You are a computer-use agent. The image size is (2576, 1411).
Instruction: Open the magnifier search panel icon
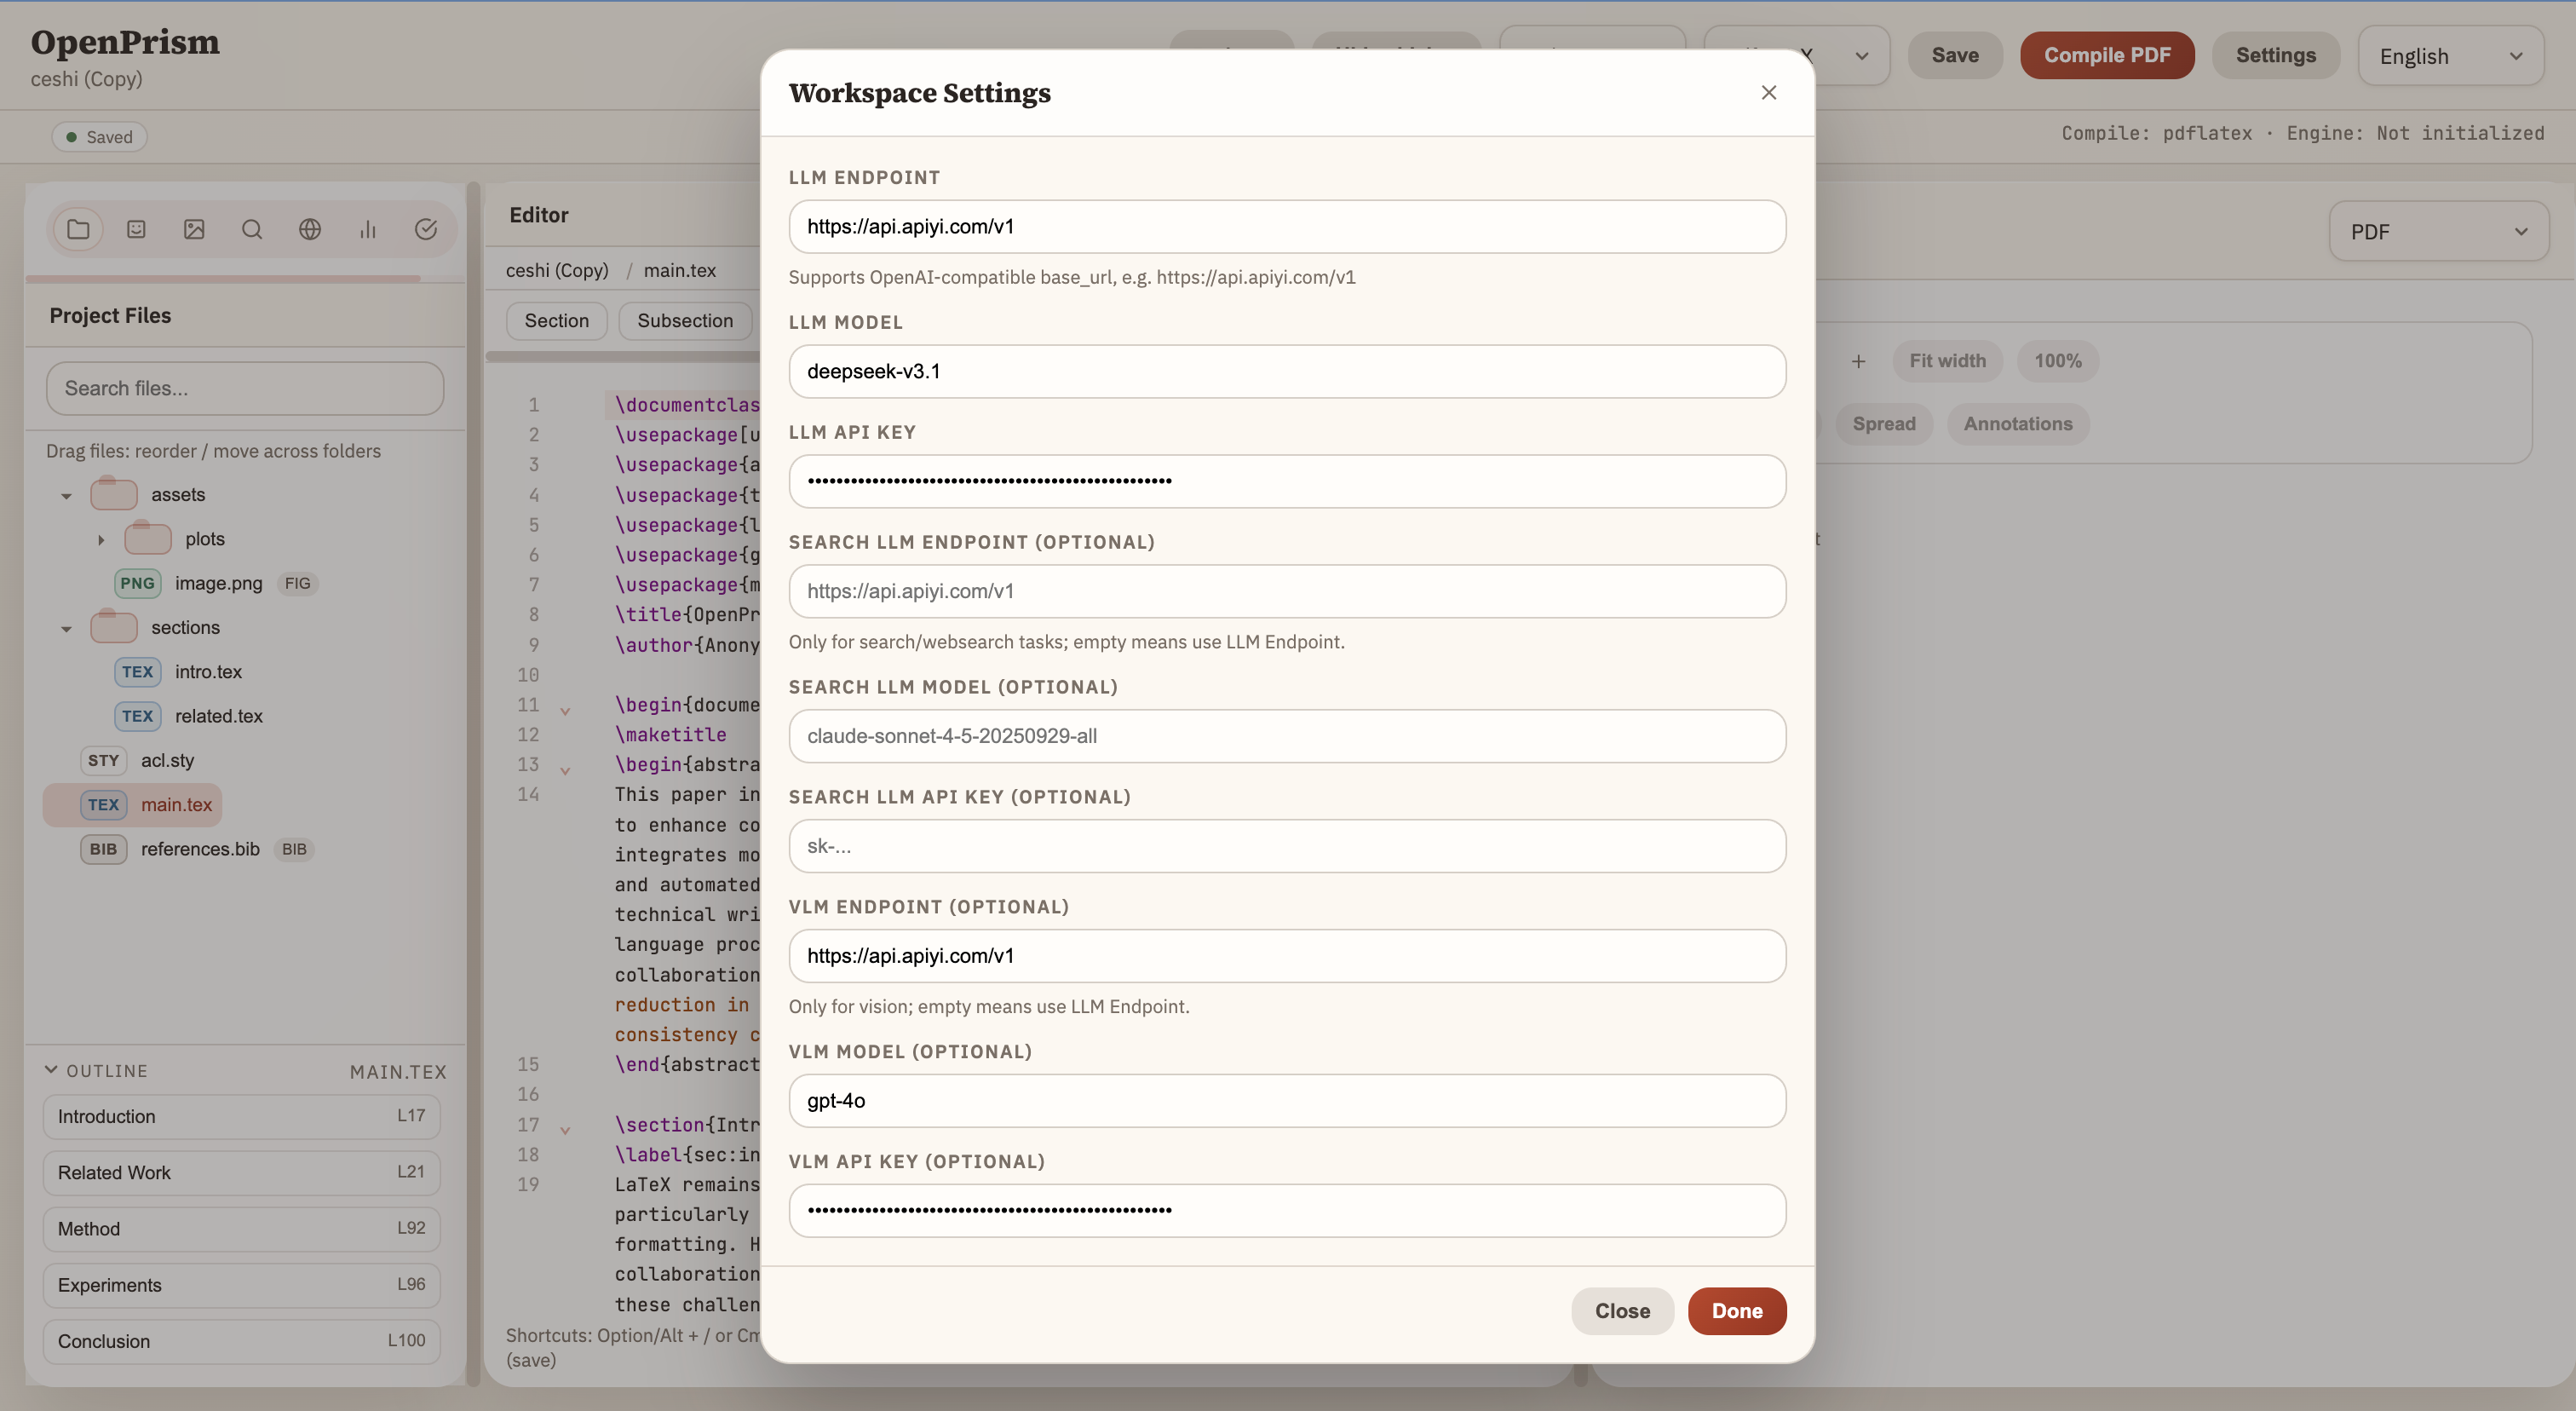coord(252,229)
